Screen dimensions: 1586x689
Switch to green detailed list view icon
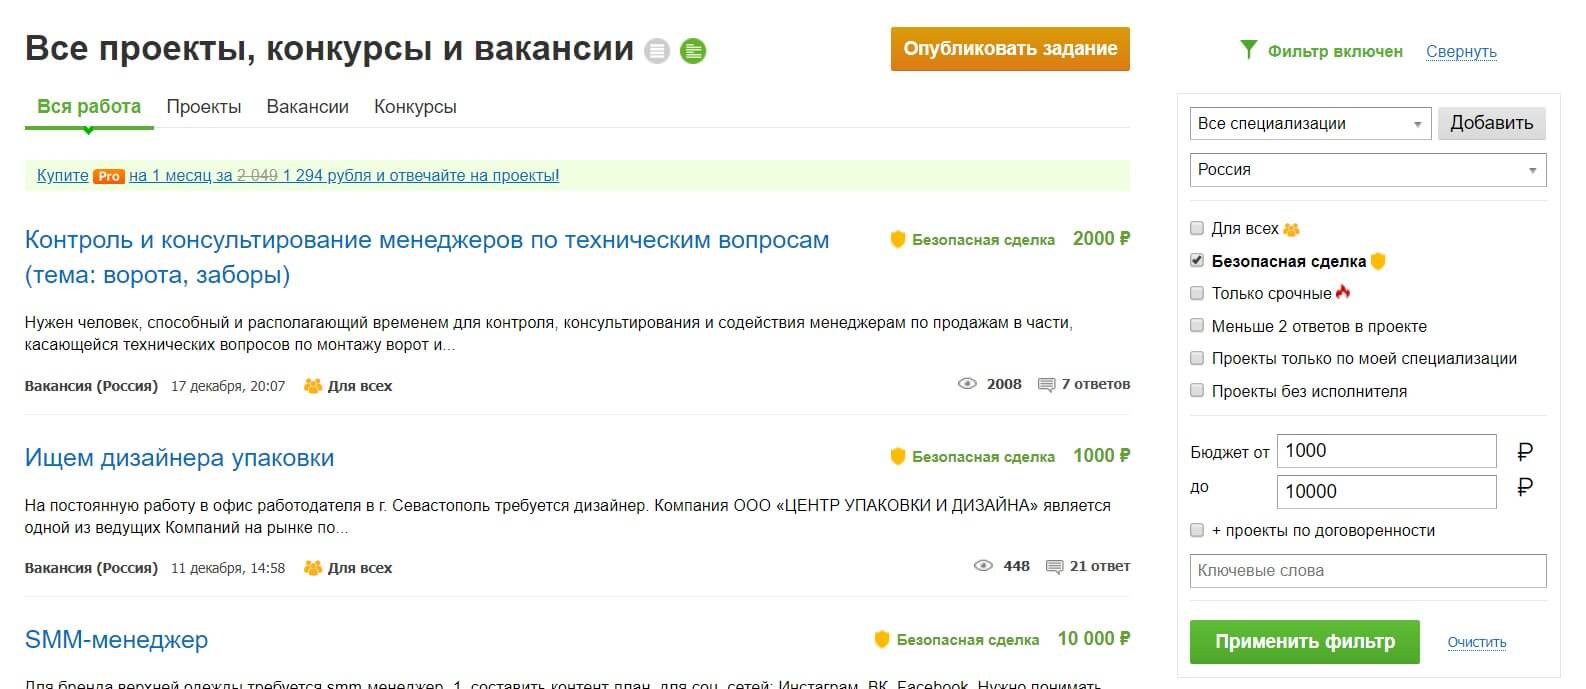point(693,50)
